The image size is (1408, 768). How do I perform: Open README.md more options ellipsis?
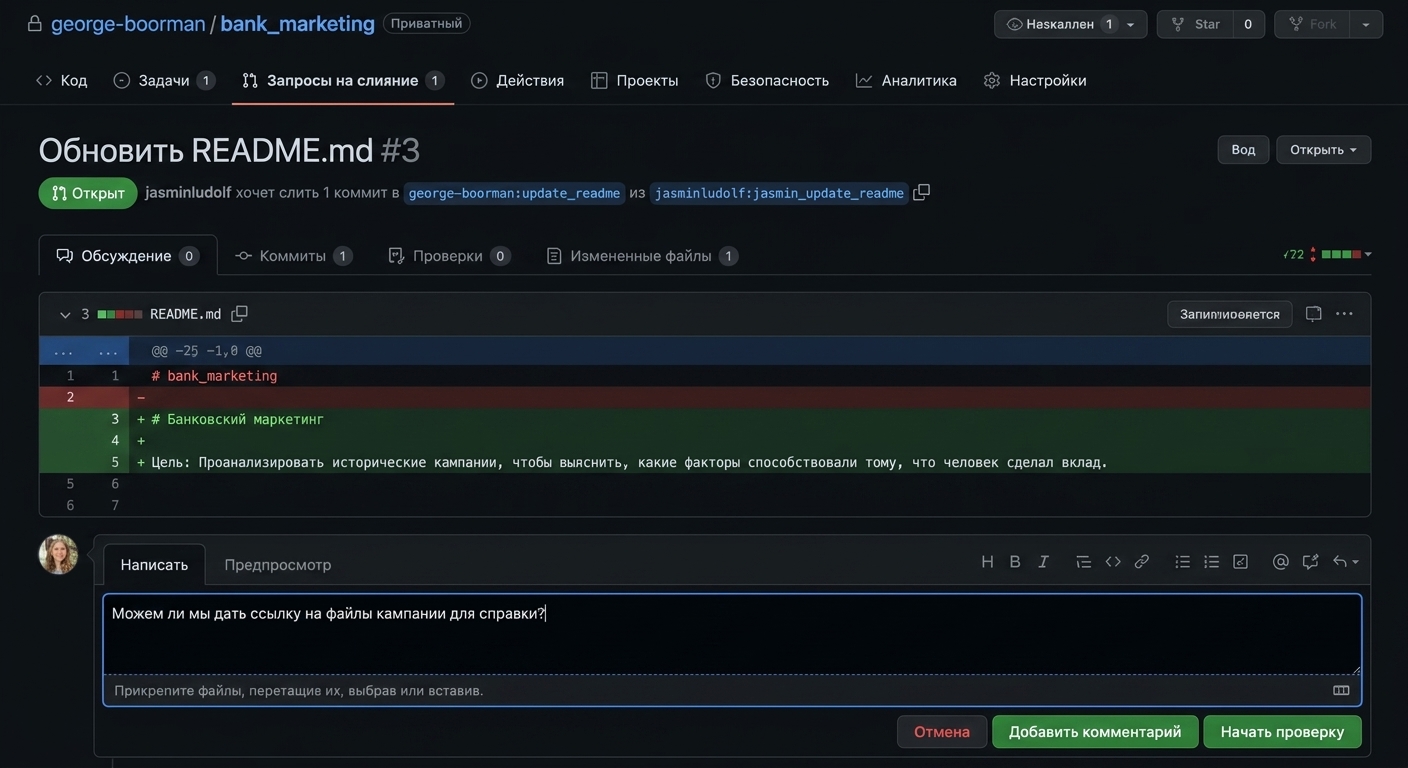[x=1344, y=314]
